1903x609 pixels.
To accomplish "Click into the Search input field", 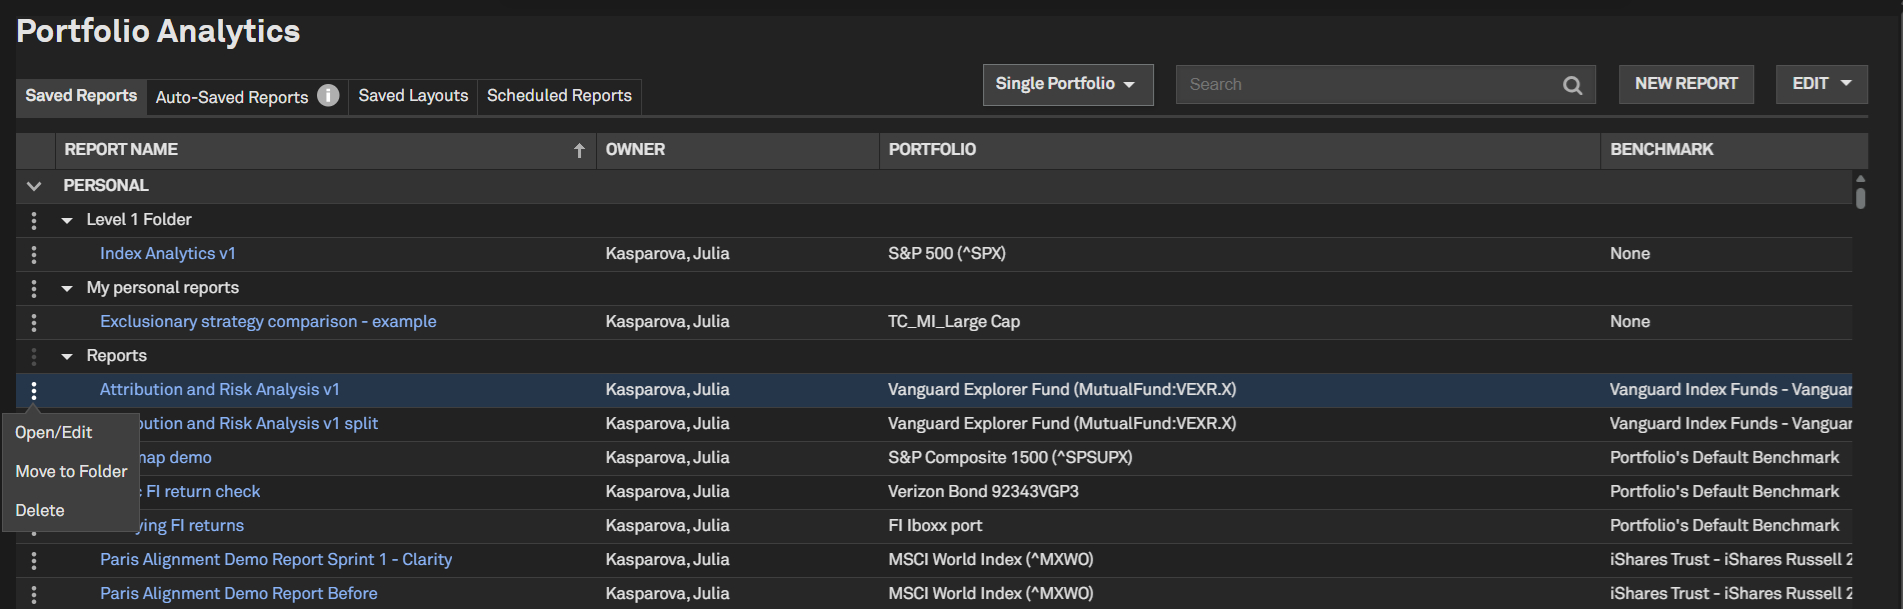I will [x=1365, y=85].
